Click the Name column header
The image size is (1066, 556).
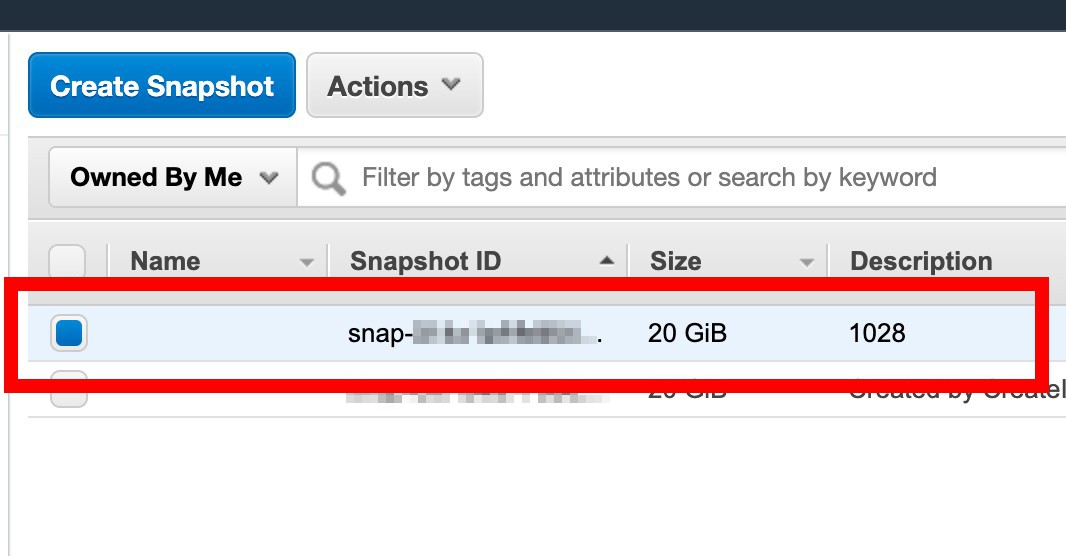165,261
